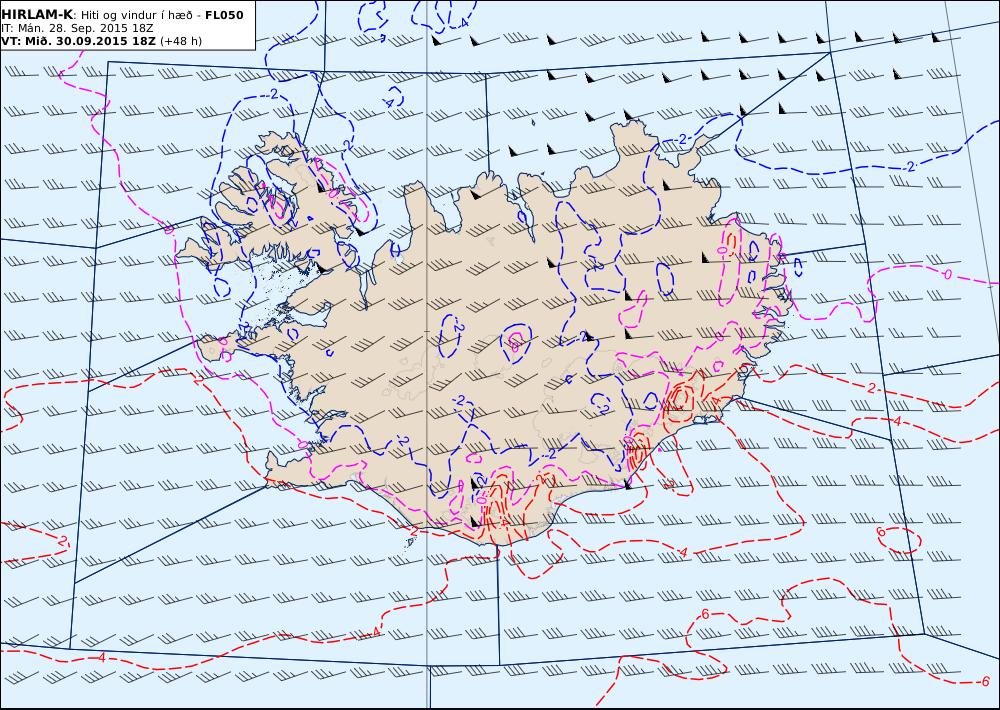Click the 'VT: Mið. 30.09.2015 18Z' valid time
Image resolution: width=1000 pixels, height=710 pixels.
click(78, 41)
